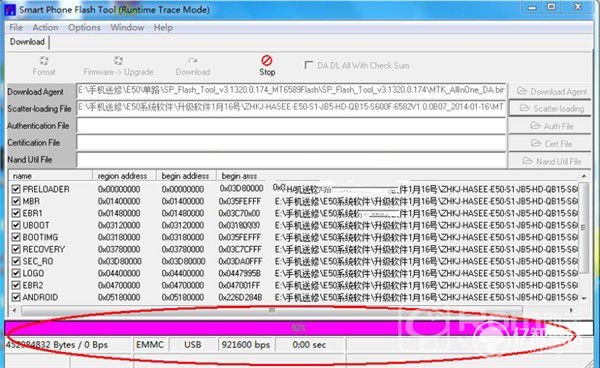Screen dimensions: 600x368
Task: Uncheck the UBOOT partition checkbox
Action: tap(16, 225)
